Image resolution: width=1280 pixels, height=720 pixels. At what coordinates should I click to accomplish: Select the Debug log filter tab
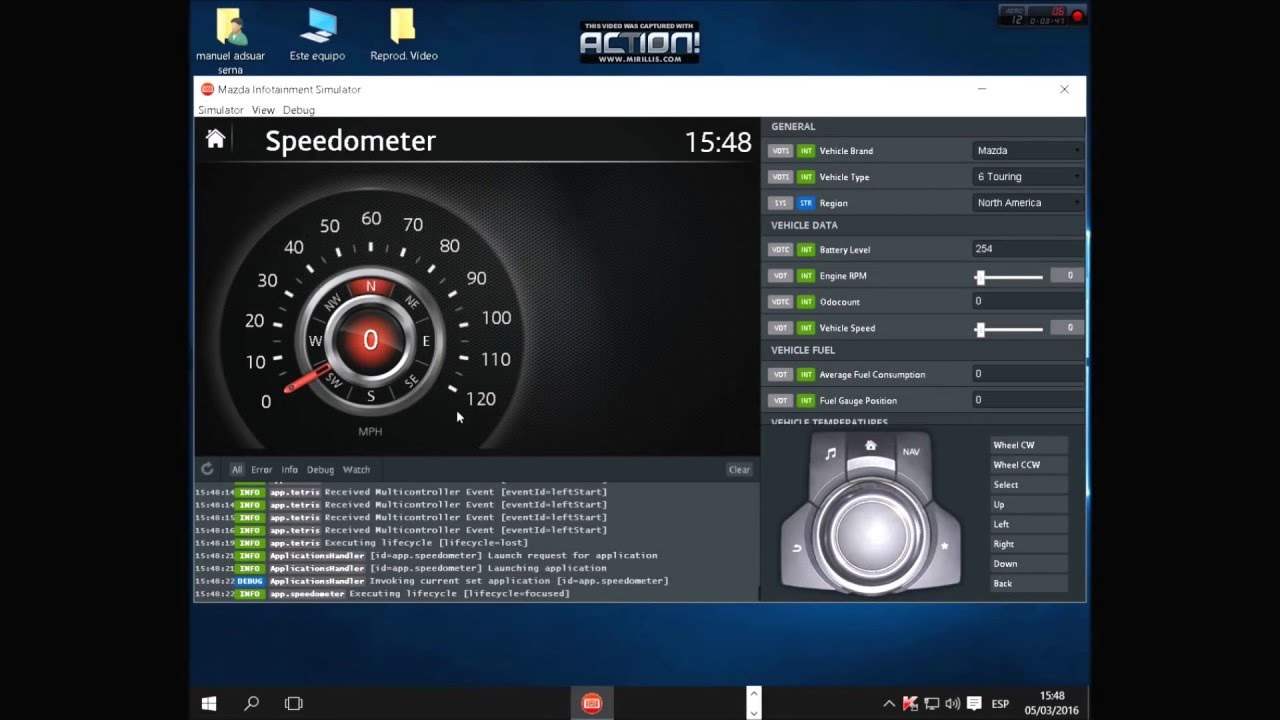click(320, 469)
